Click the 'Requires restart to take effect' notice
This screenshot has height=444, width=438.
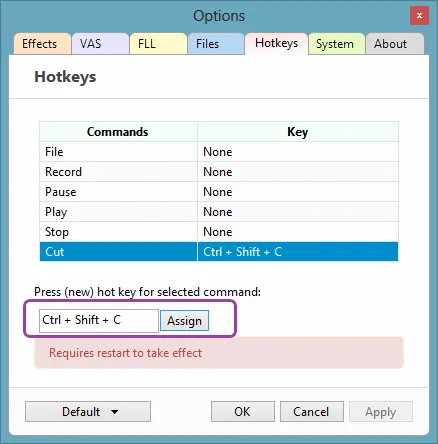click(219, 353)
